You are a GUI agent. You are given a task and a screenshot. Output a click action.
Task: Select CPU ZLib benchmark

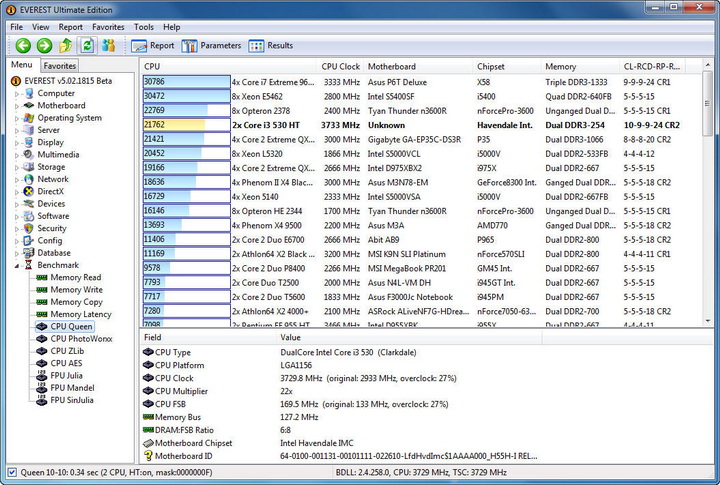coord(67,351)
